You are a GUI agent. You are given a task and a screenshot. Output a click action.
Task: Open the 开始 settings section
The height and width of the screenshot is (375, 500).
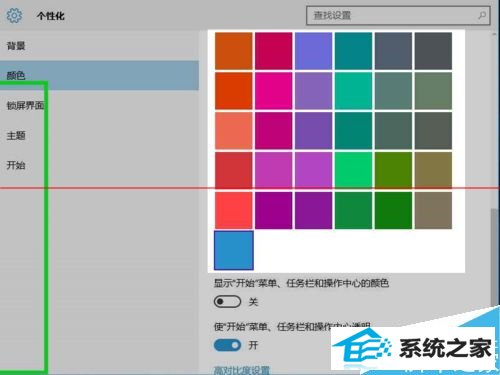tap(16, 165)
